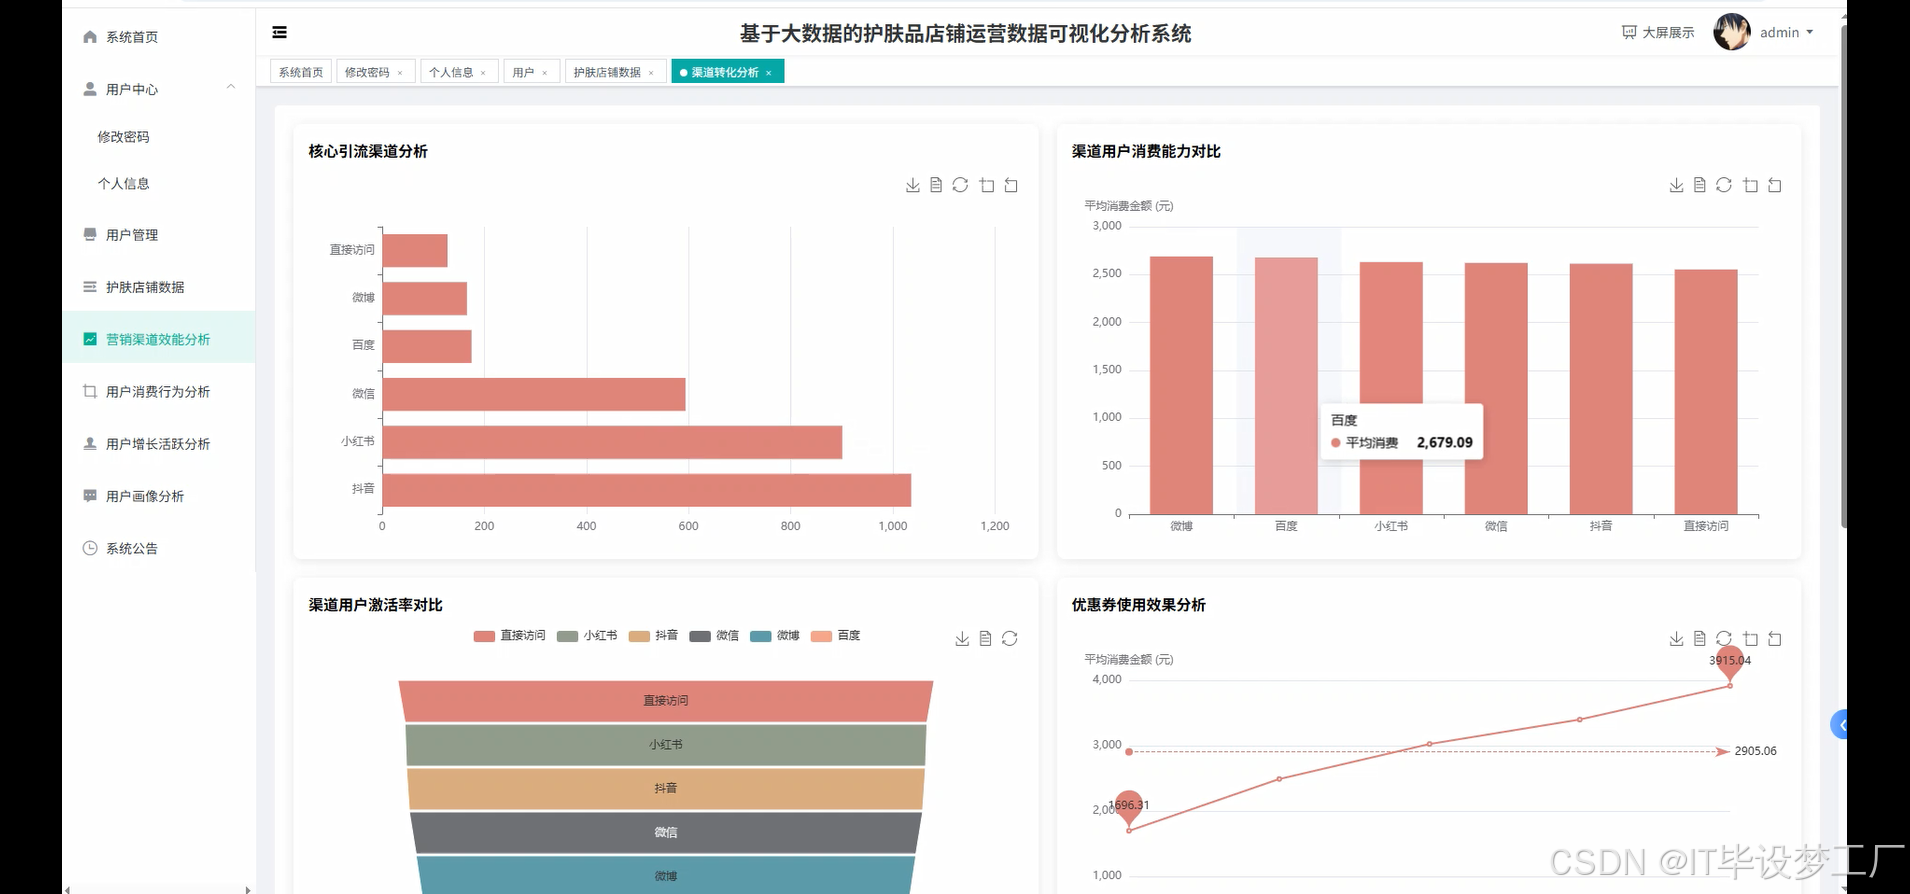Click the 小红书 bar in 核心引流渠道分析

click(x=612, y=442)
